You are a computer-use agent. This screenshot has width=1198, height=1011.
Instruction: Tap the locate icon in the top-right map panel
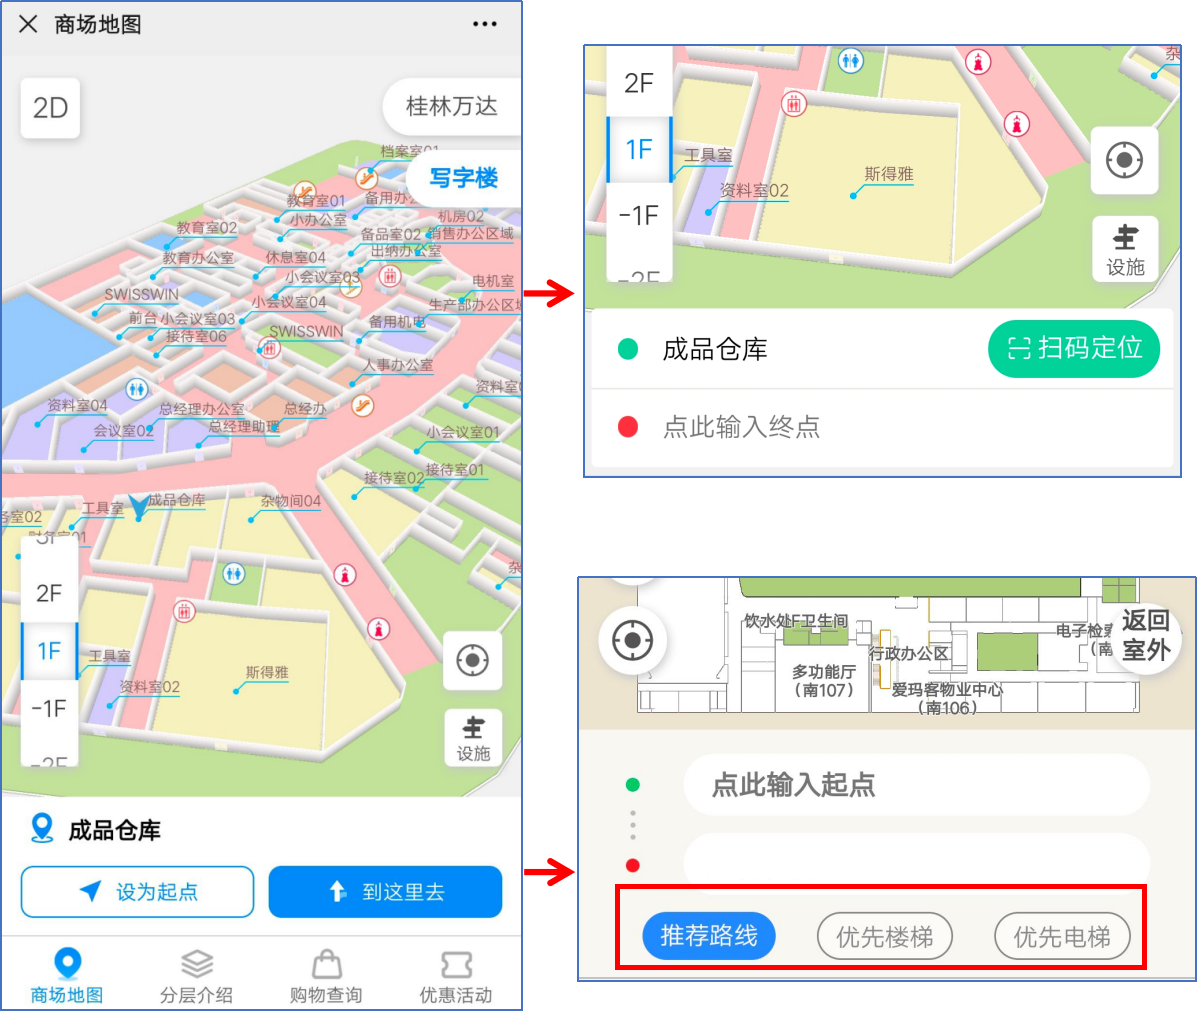click(1124, 160)
